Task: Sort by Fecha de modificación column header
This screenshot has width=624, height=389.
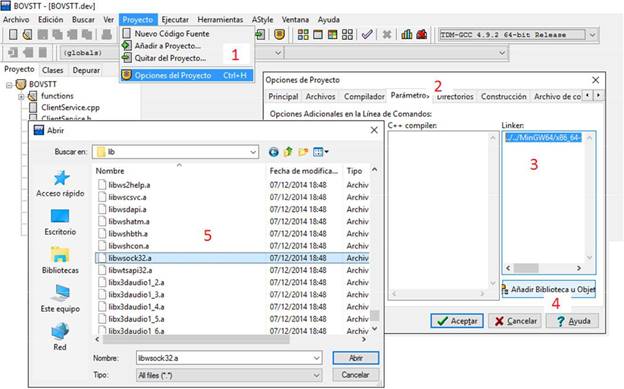Action: pos(303,171)
